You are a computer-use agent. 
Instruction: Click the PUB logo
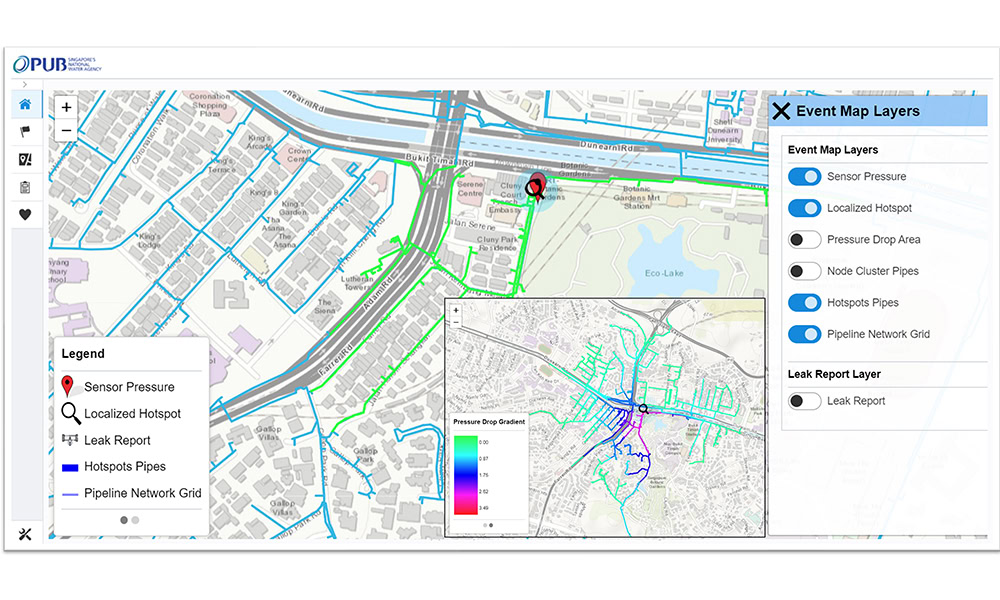pyautogui.click(x=55, y=64)
